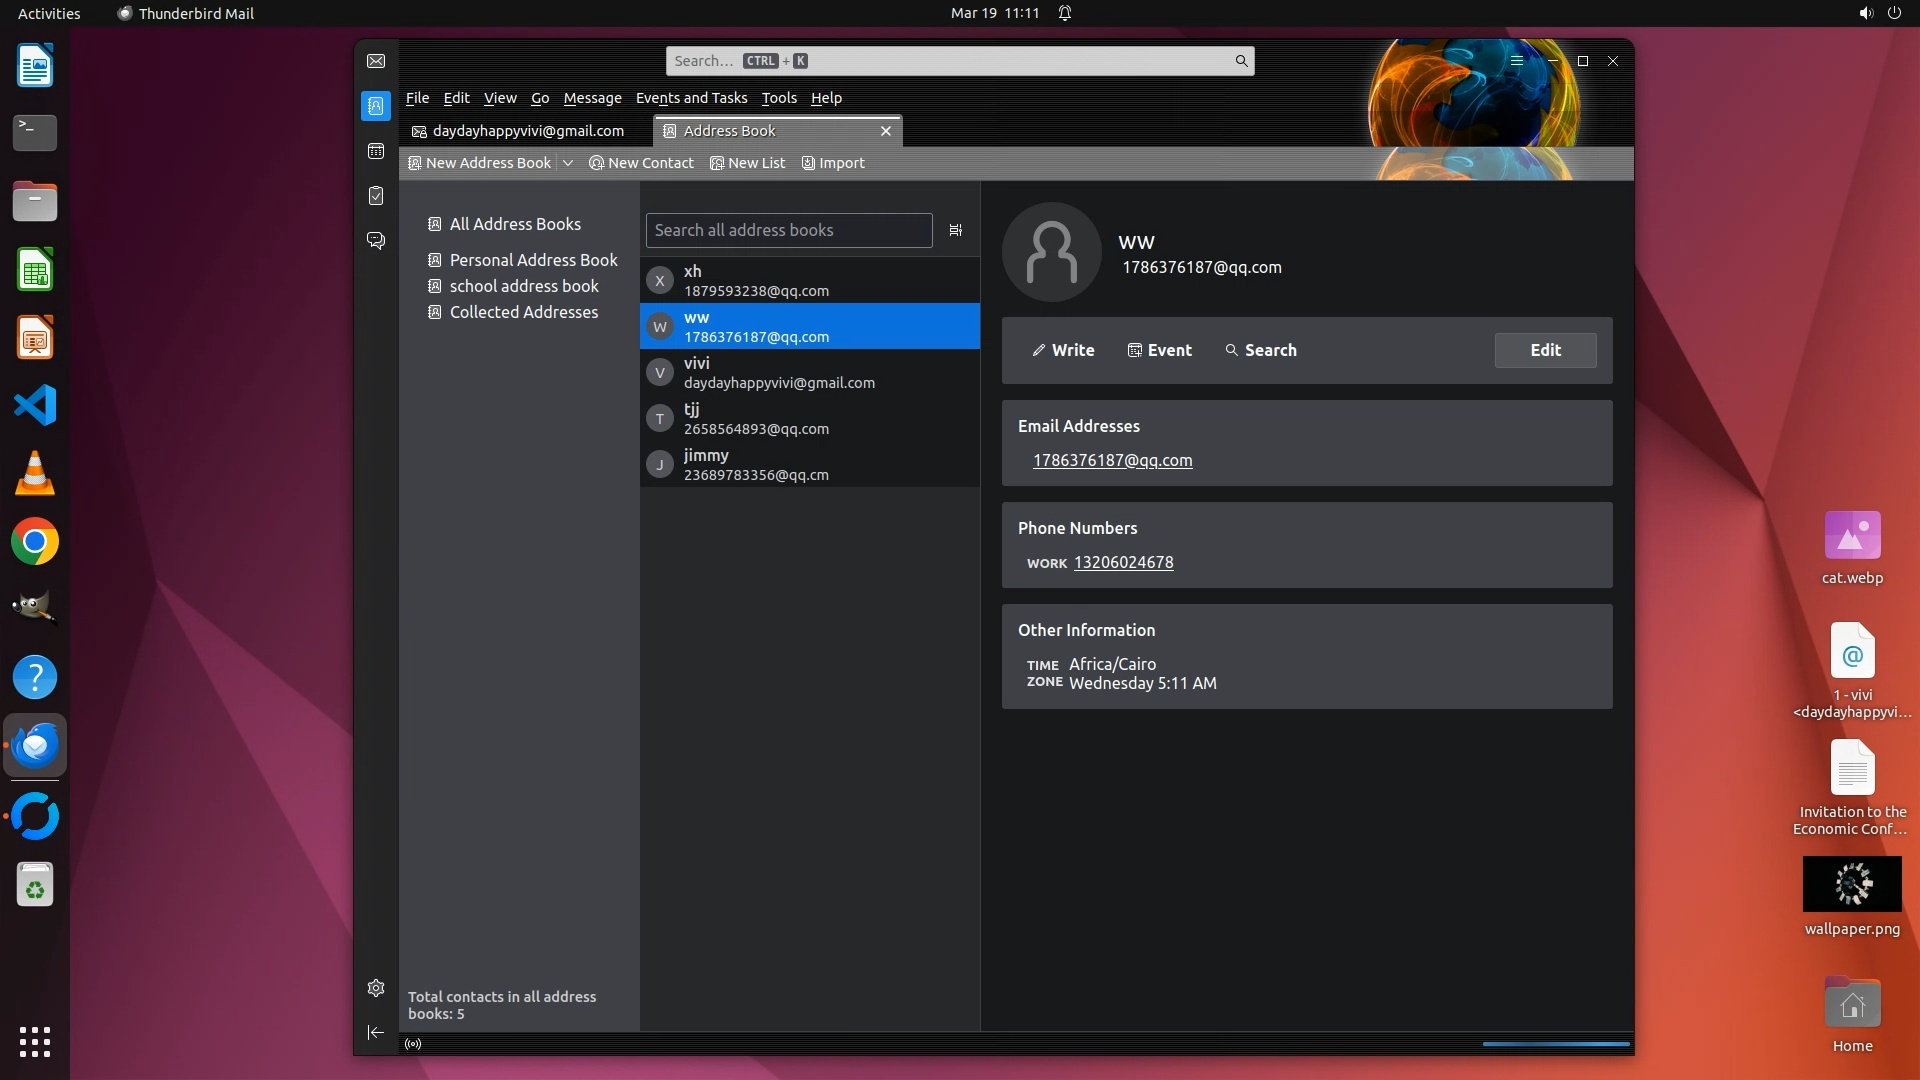Click the global search magnifier icon
Viewport: 1920px width, 1080px height.
[x=1241, y=61]
